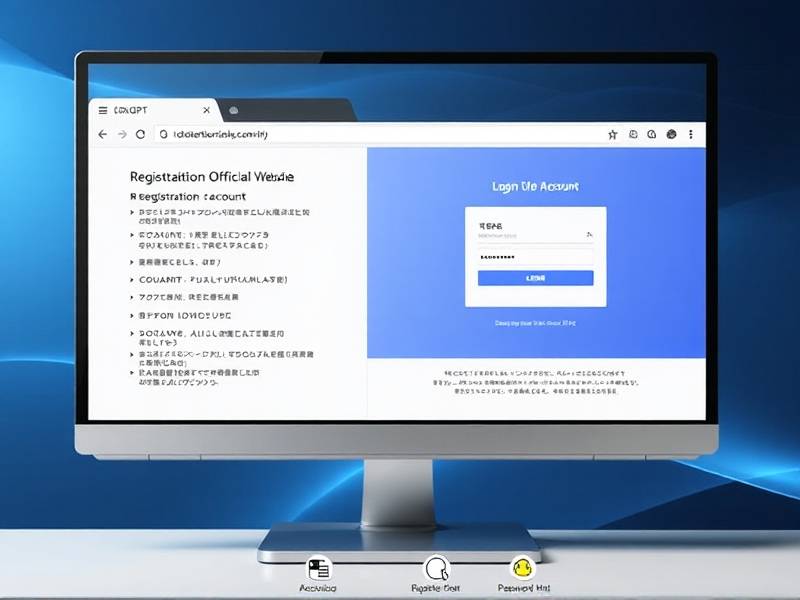Click the profile avatar icon in toolbar
The height and width of the screenshot is (600, 800).
point(671,134)
